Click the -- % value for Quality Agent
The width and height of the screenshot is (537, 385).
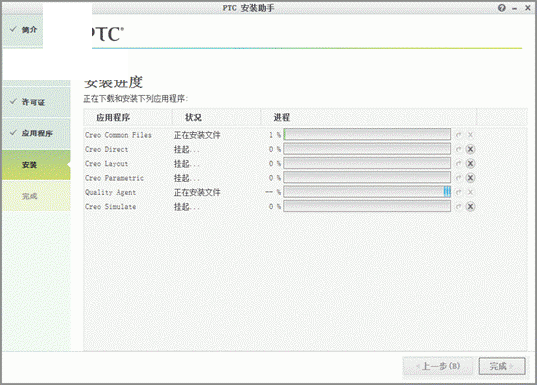[x=273, y=192]
